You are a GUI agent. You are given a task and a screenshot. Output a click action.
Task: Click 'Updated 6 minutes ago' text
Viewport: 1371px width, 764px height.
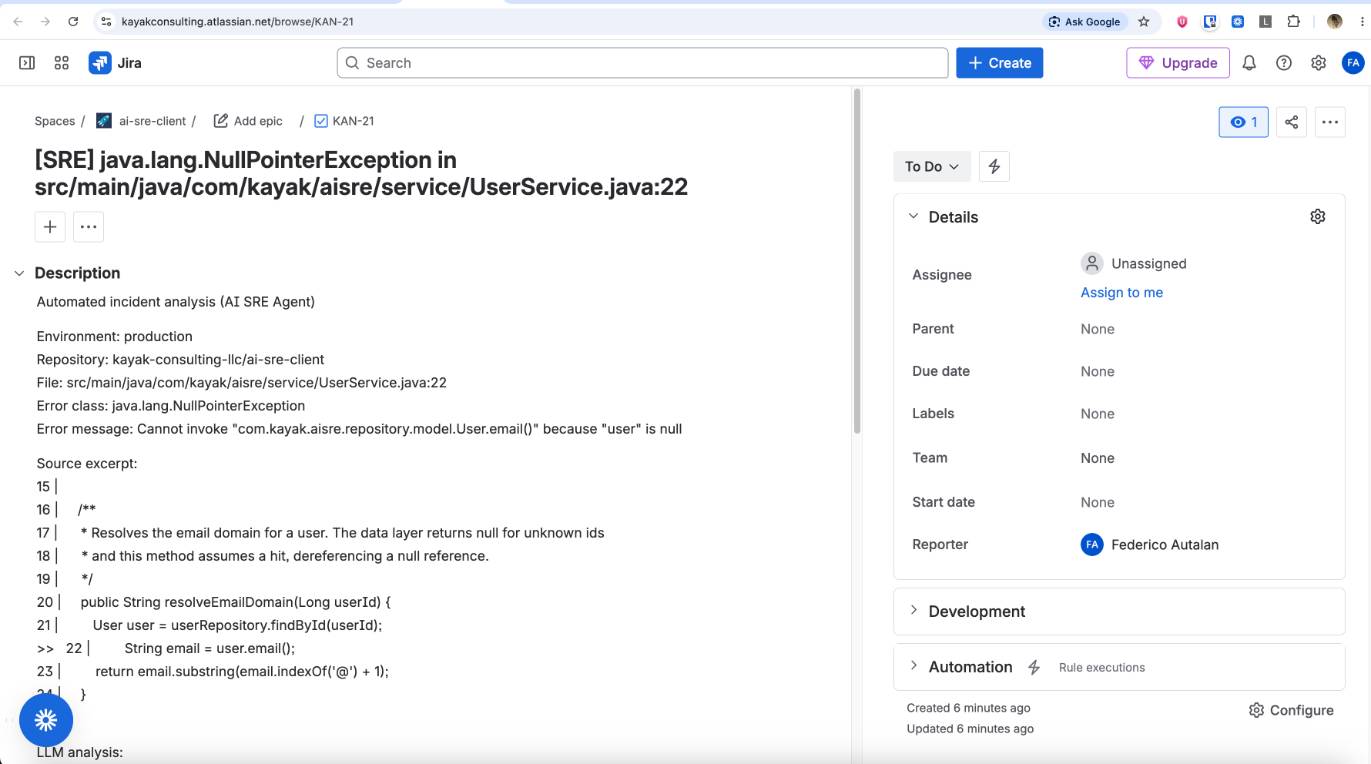pyautogui.click(x=970, y=729)
